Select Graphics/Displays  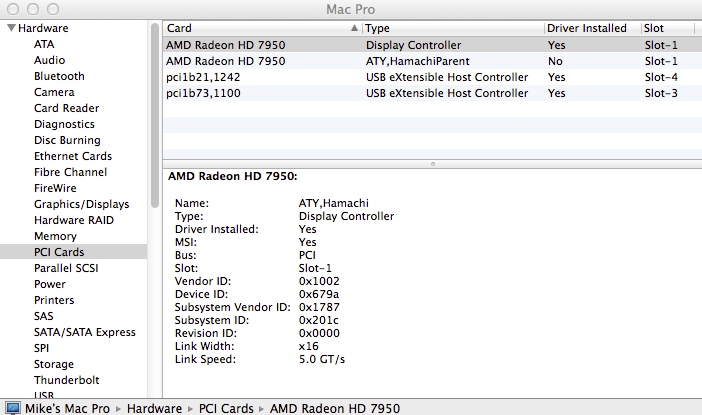[x=81, y=205]
